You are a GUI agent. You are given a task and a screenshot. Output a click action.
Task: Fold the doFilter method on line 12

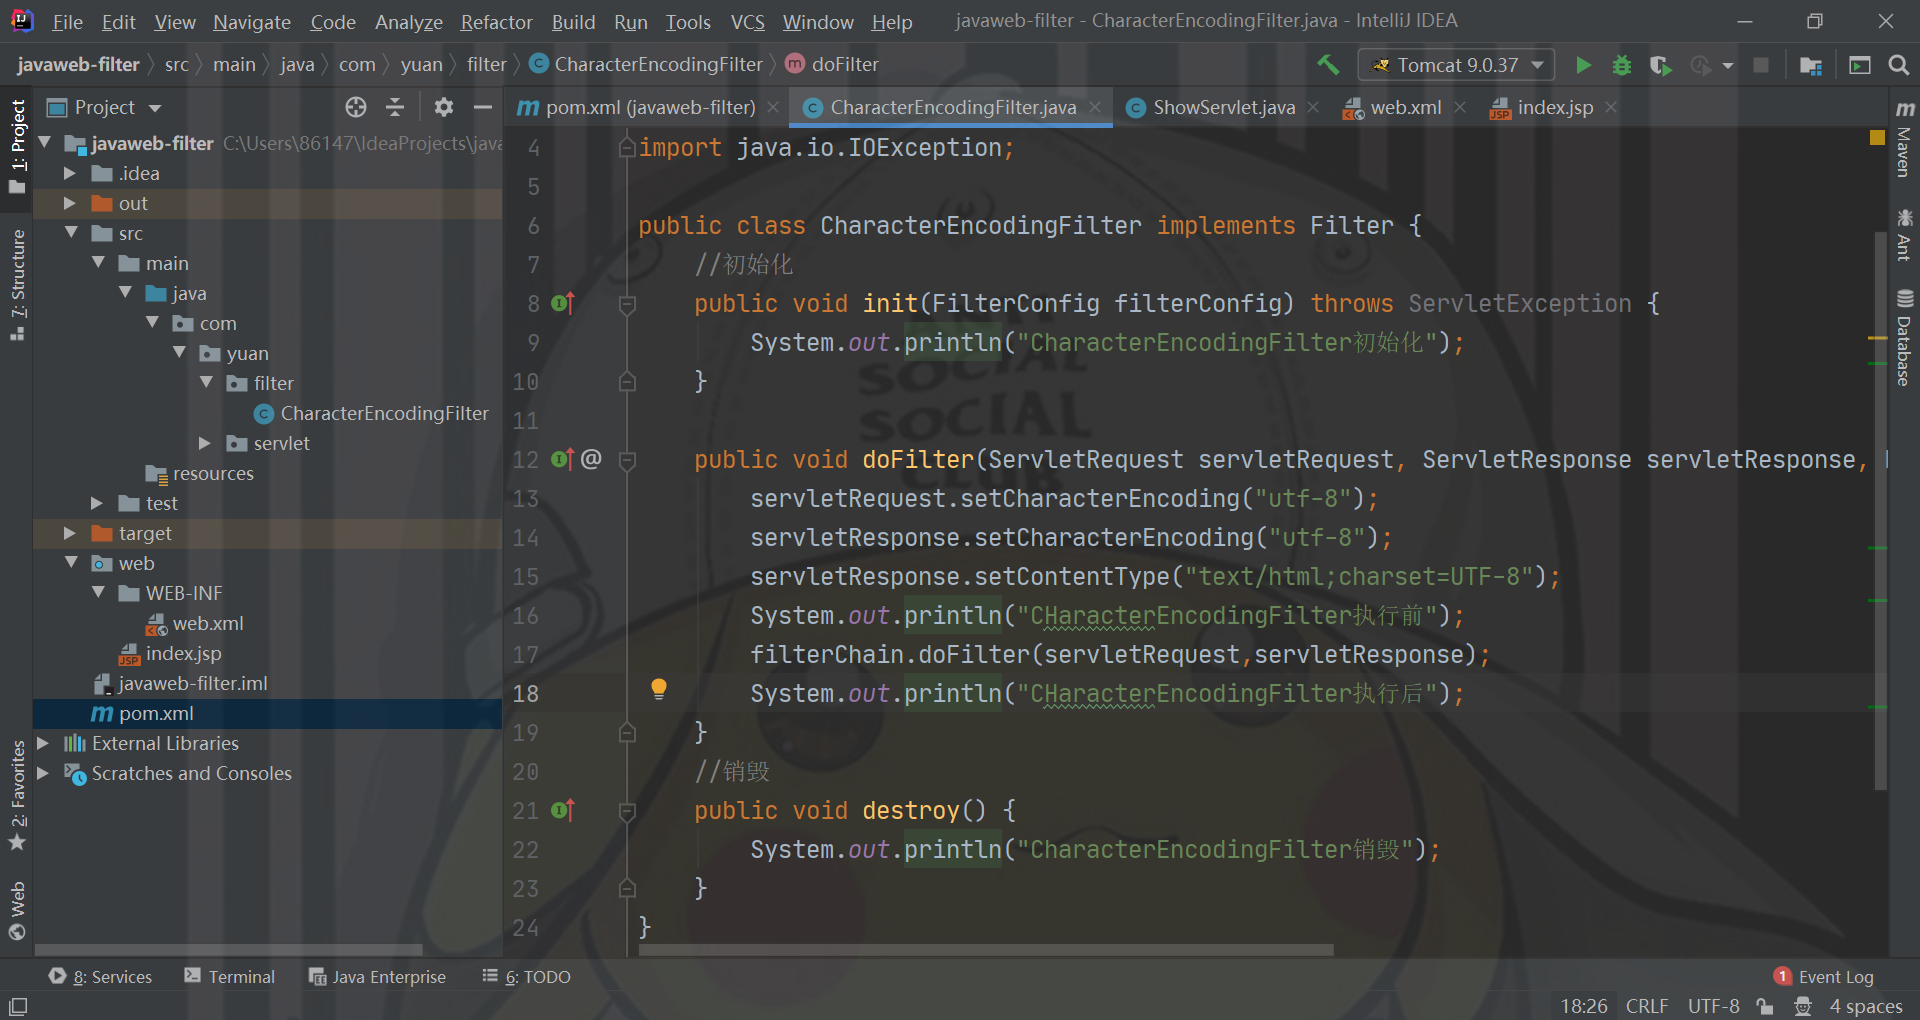tap(628, 460)
